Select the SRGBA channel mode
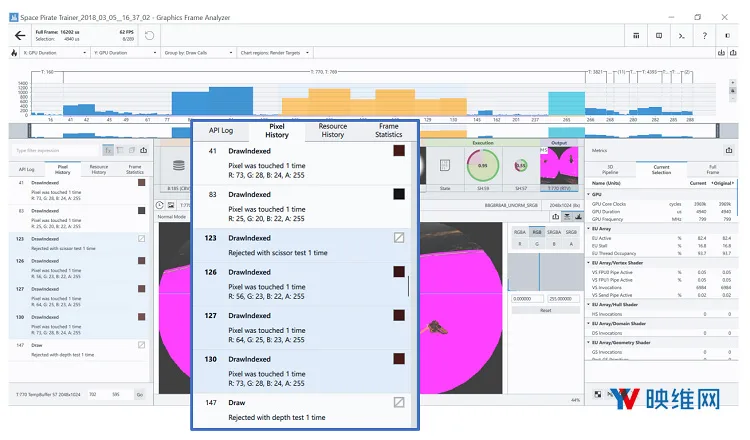Image resolution: width=750 pixels, height=440 pixels. point(554,232)
